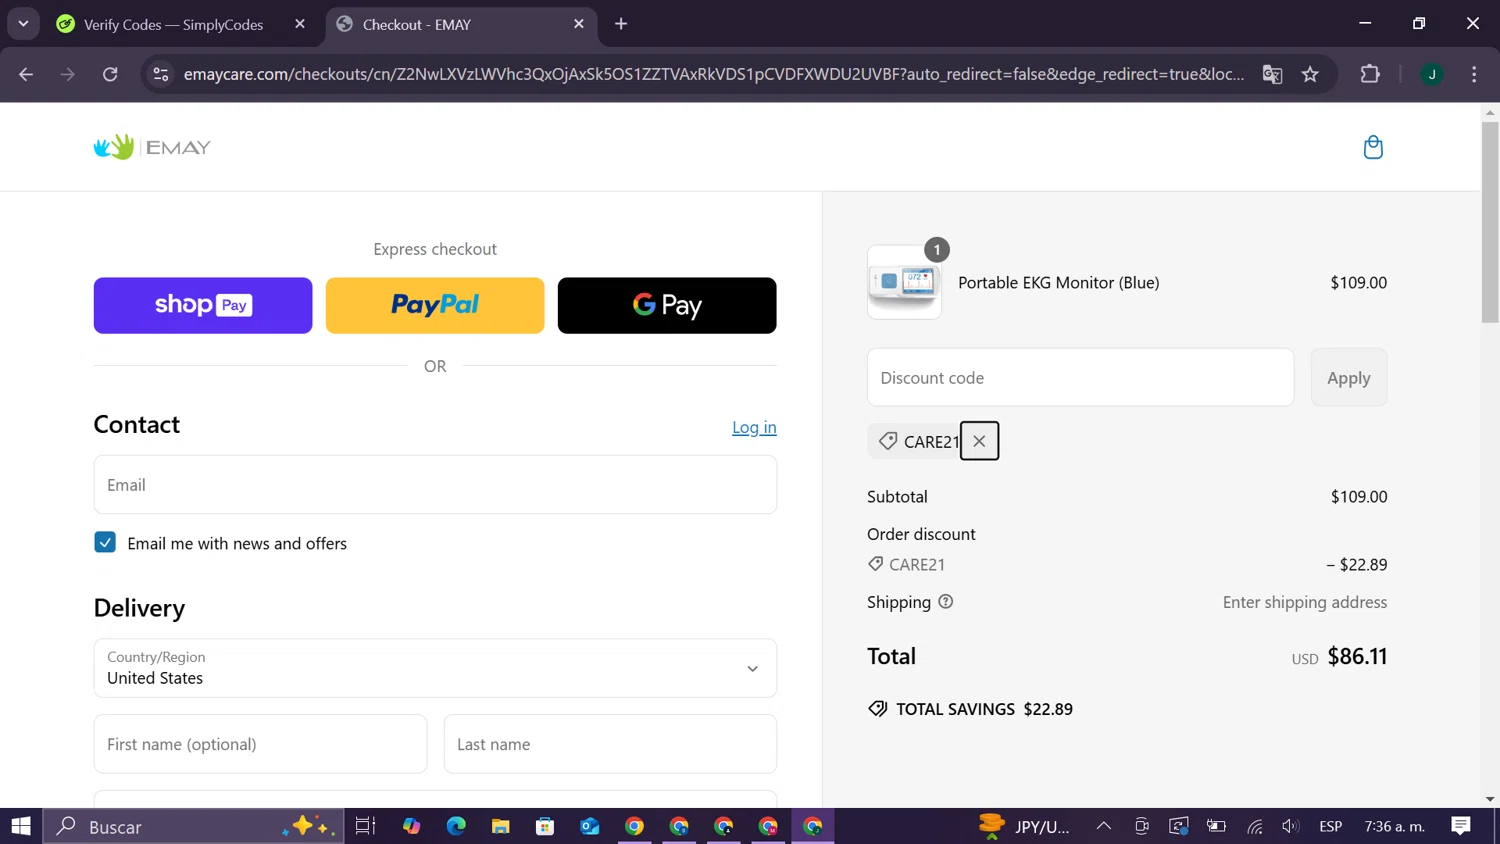Bookmark this page with the star icon
Screen dimensions: 1500x844
pos(1310,74)
